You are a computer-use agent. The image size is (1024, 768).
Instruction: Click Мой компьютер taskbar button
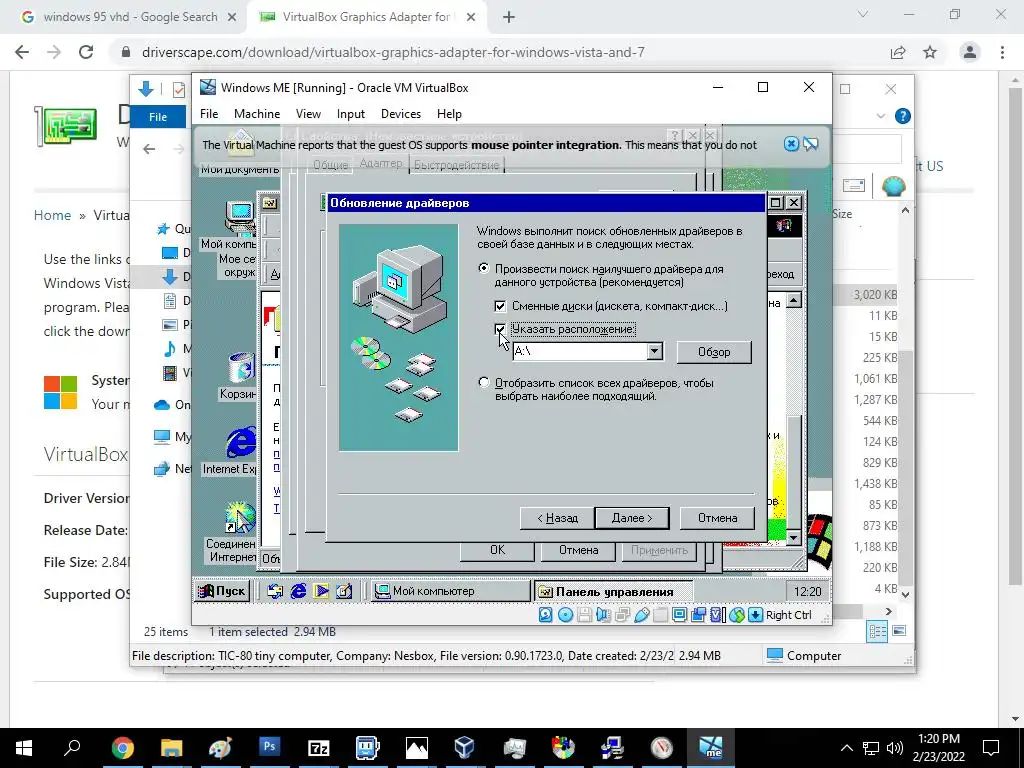pyautogui.click(x=451, y=591)
